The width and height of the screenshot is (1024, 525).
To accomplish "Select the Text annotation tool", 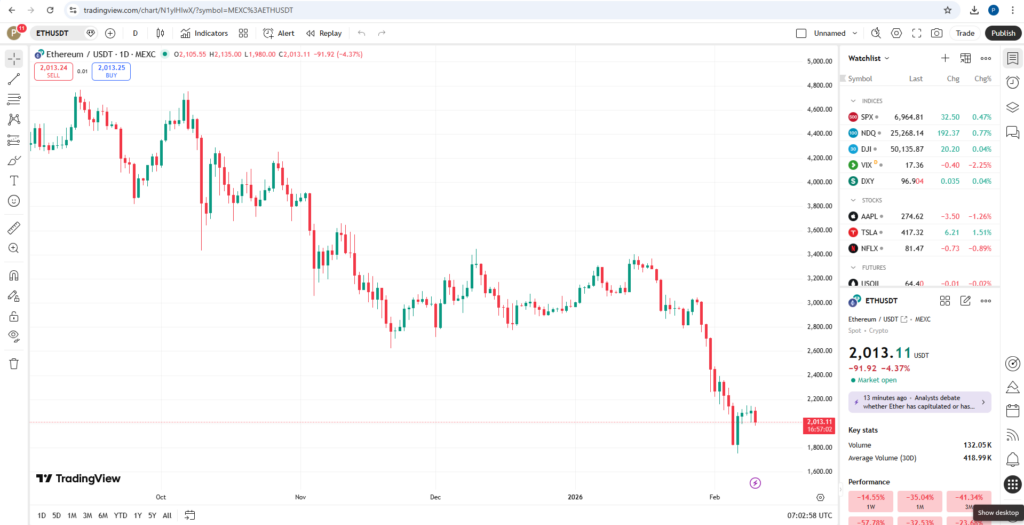I will tap(14, 180).
